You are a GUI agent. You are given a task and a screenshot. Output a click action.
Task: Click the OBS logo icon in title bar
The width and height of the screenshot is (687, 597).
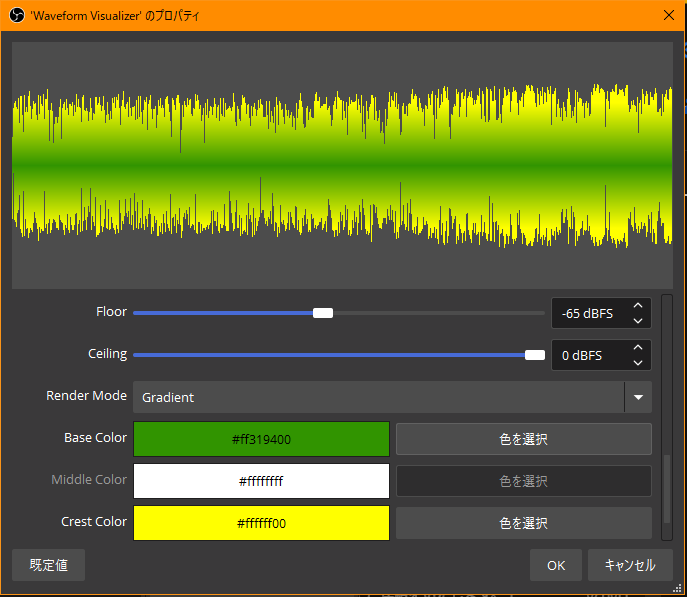click(16, 14)
